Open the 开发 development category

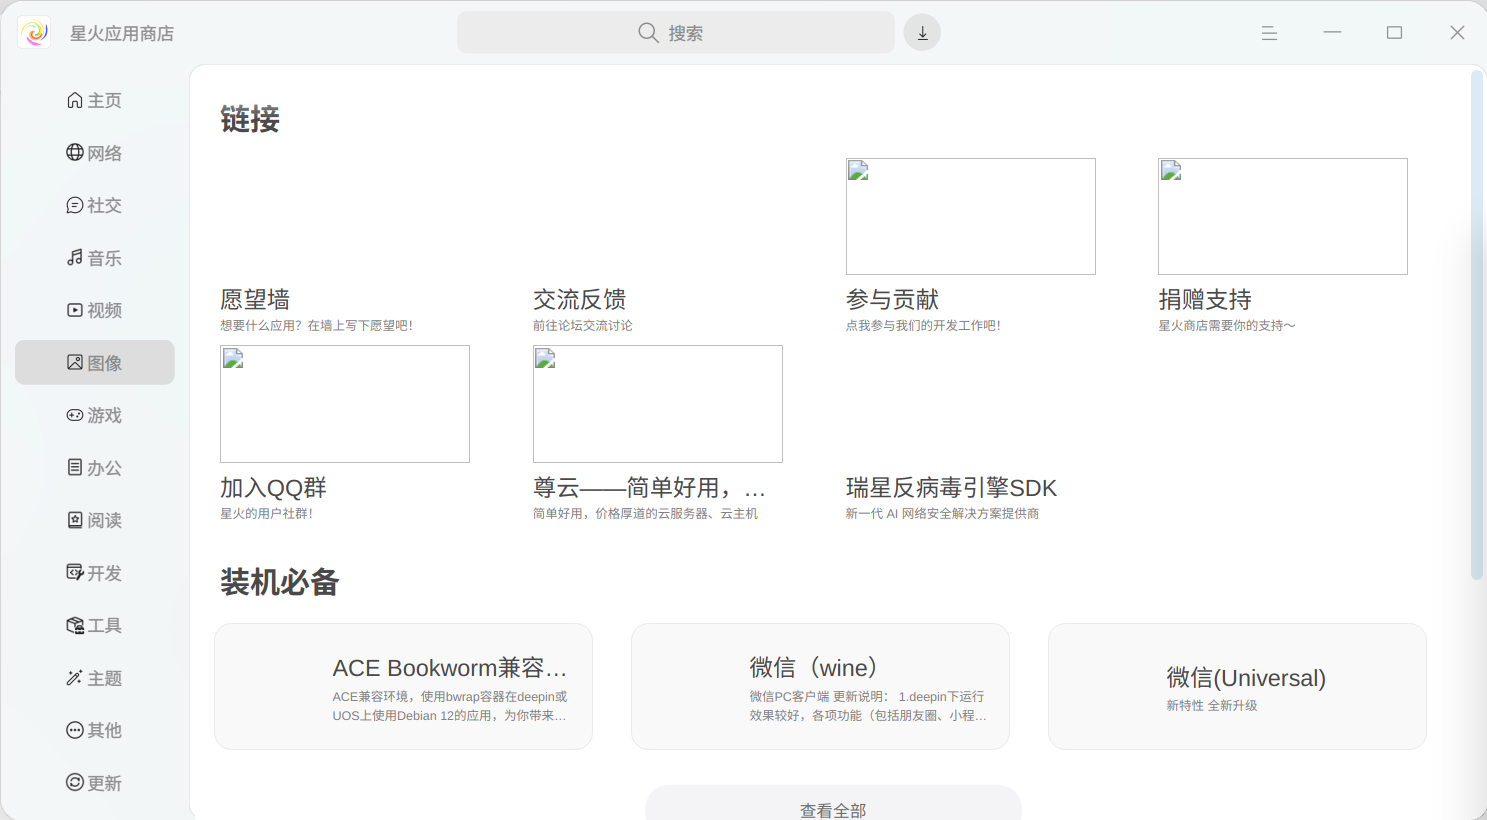point(95,573)
